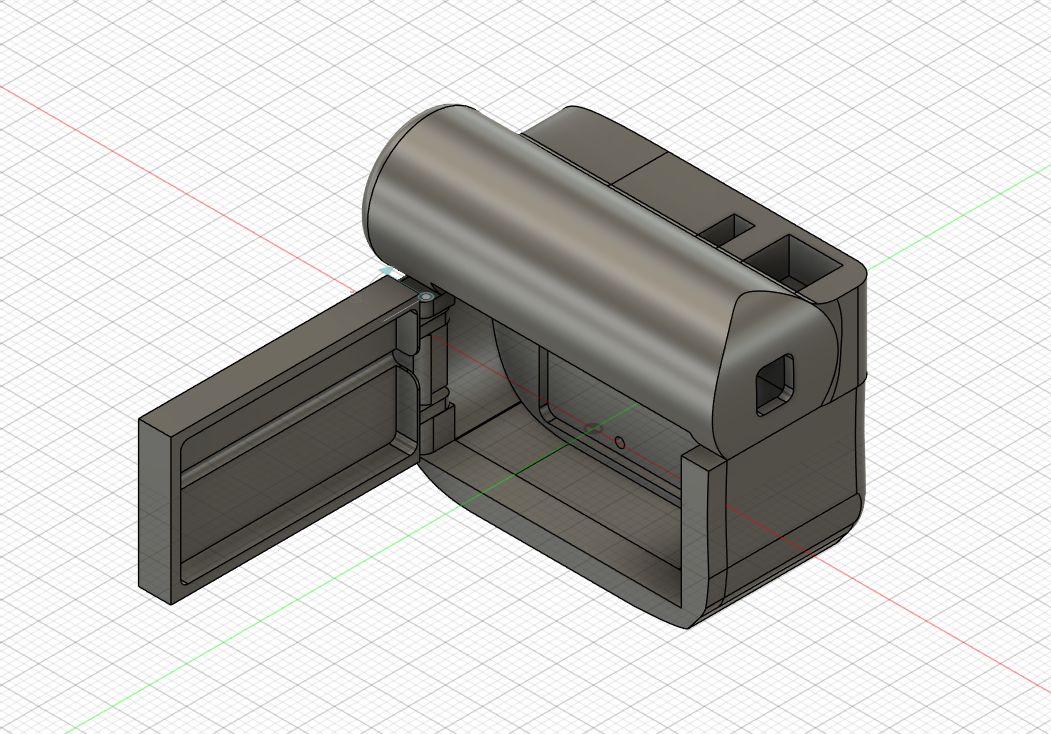The height and width of the screenshot is (734, 1051).
Task: Click the joint glyph atop the hinge
Action: click(x=427, y=297)
